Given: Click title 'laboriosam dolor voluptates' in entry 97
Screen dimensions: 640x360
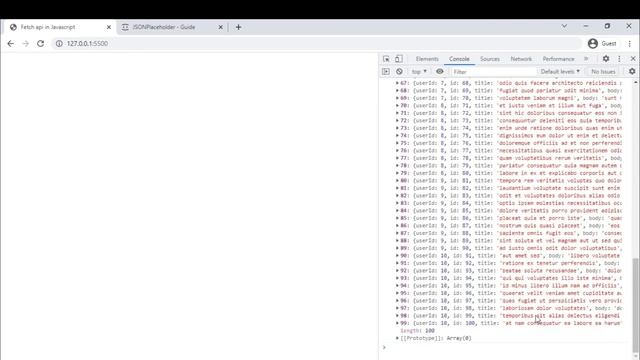Looking at the screenshot, I should 545,308.
